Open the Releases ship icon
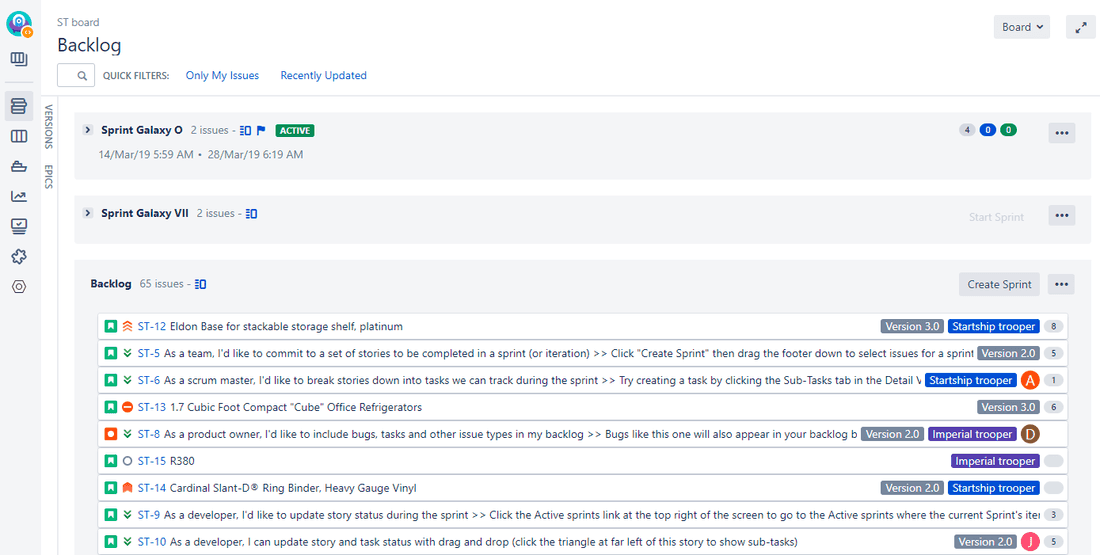 (19, 166)
